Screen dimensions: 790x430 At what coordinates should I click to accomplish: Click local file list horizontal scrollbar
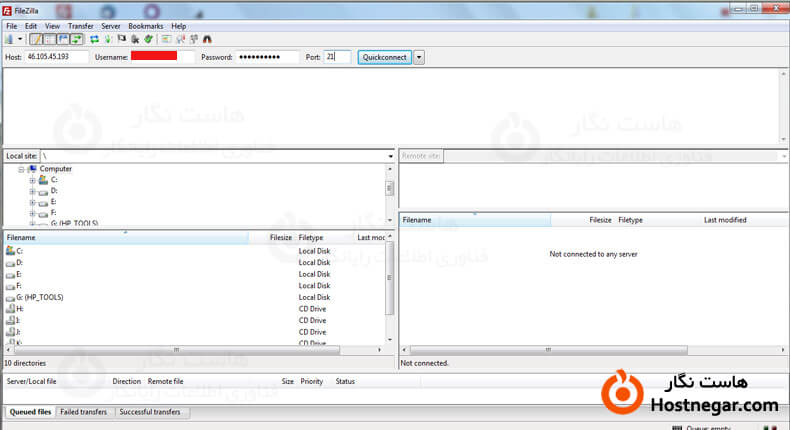coord(176,350)
